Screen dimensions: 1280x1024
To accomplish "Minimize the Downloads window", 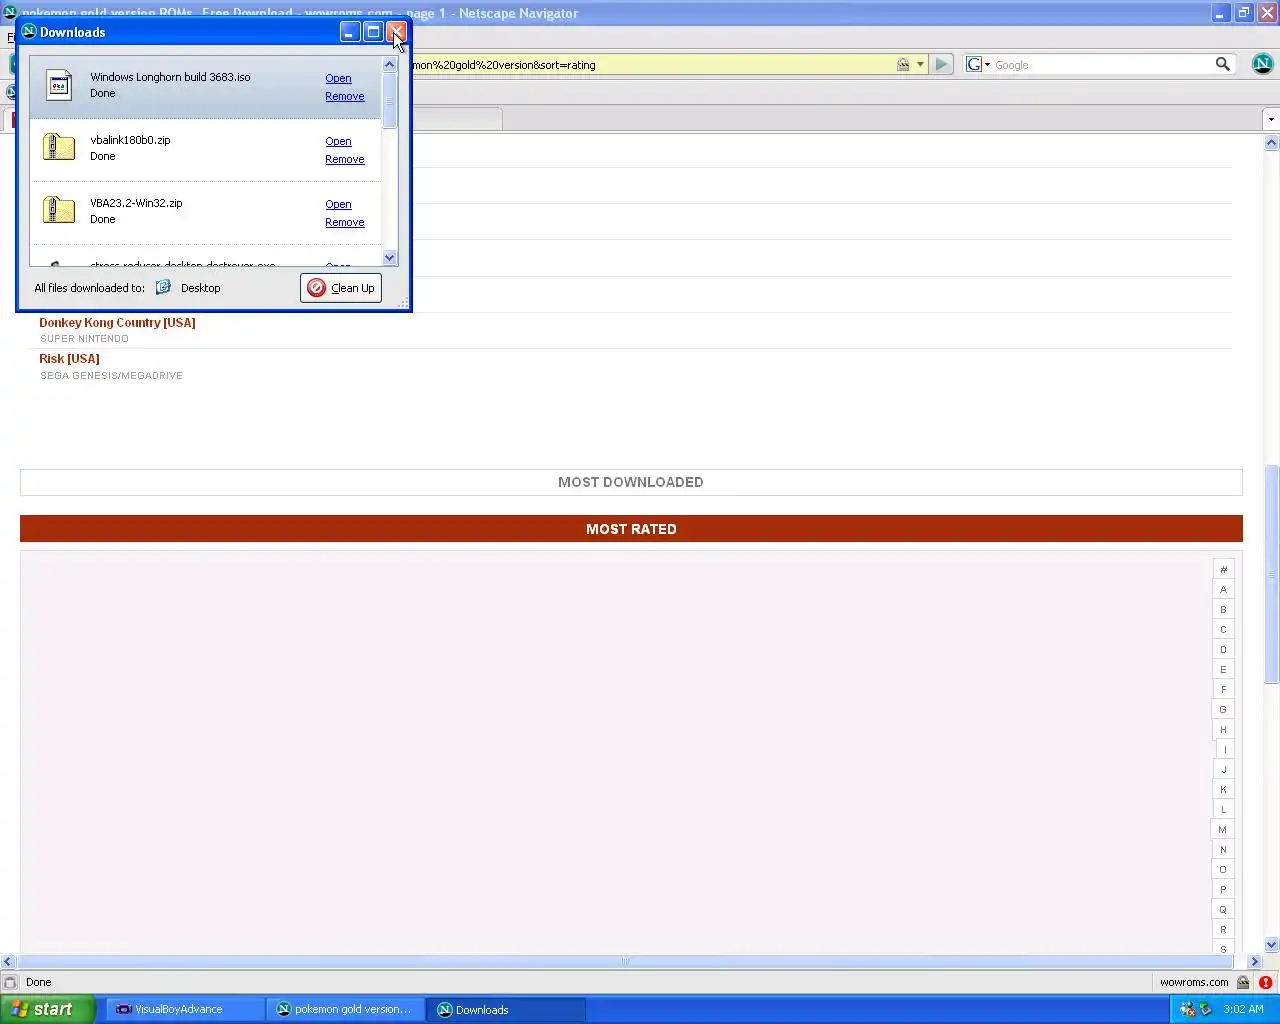I will (350, 32).
